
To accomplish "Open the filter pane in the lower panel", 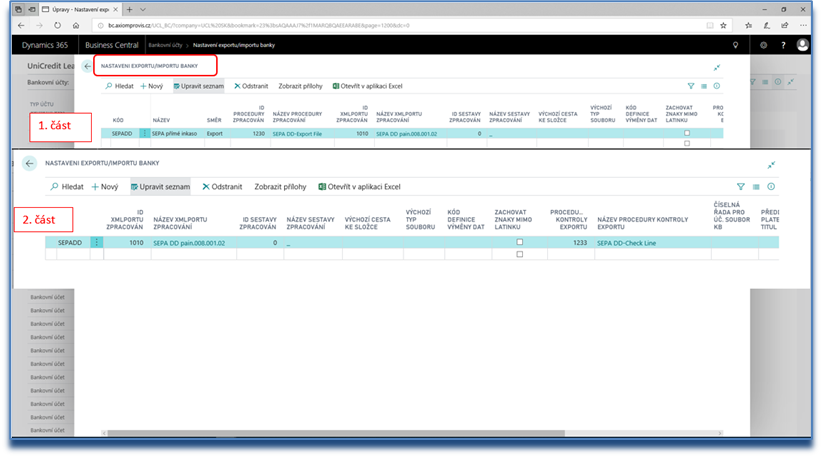I will pos(741,186).
